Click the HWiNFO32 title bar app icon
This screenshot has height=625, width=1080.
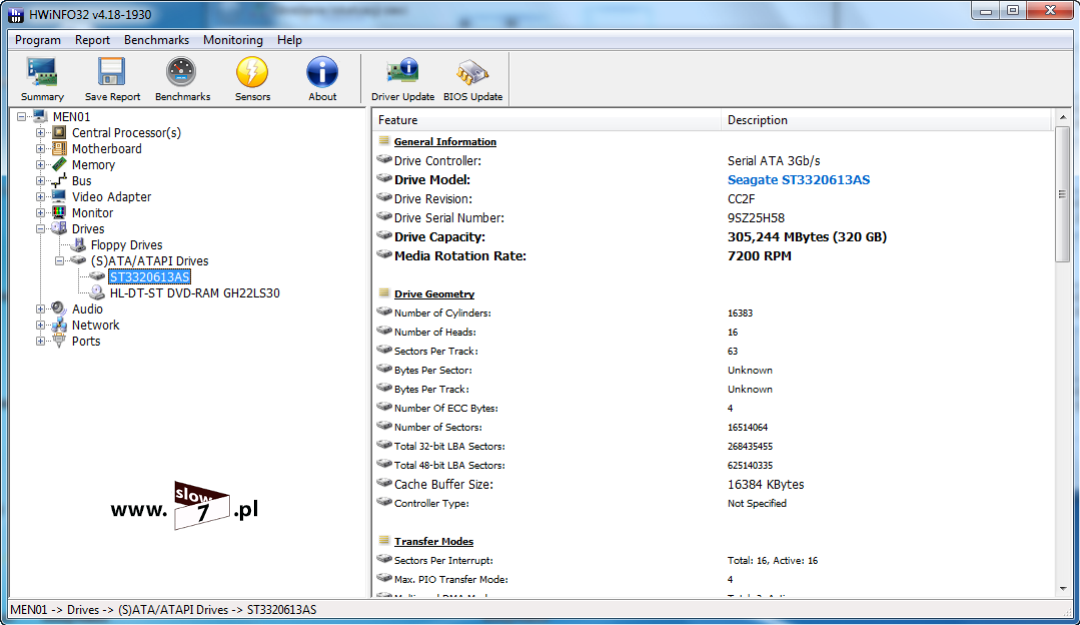pyautogui.click(x=16, y=14)
